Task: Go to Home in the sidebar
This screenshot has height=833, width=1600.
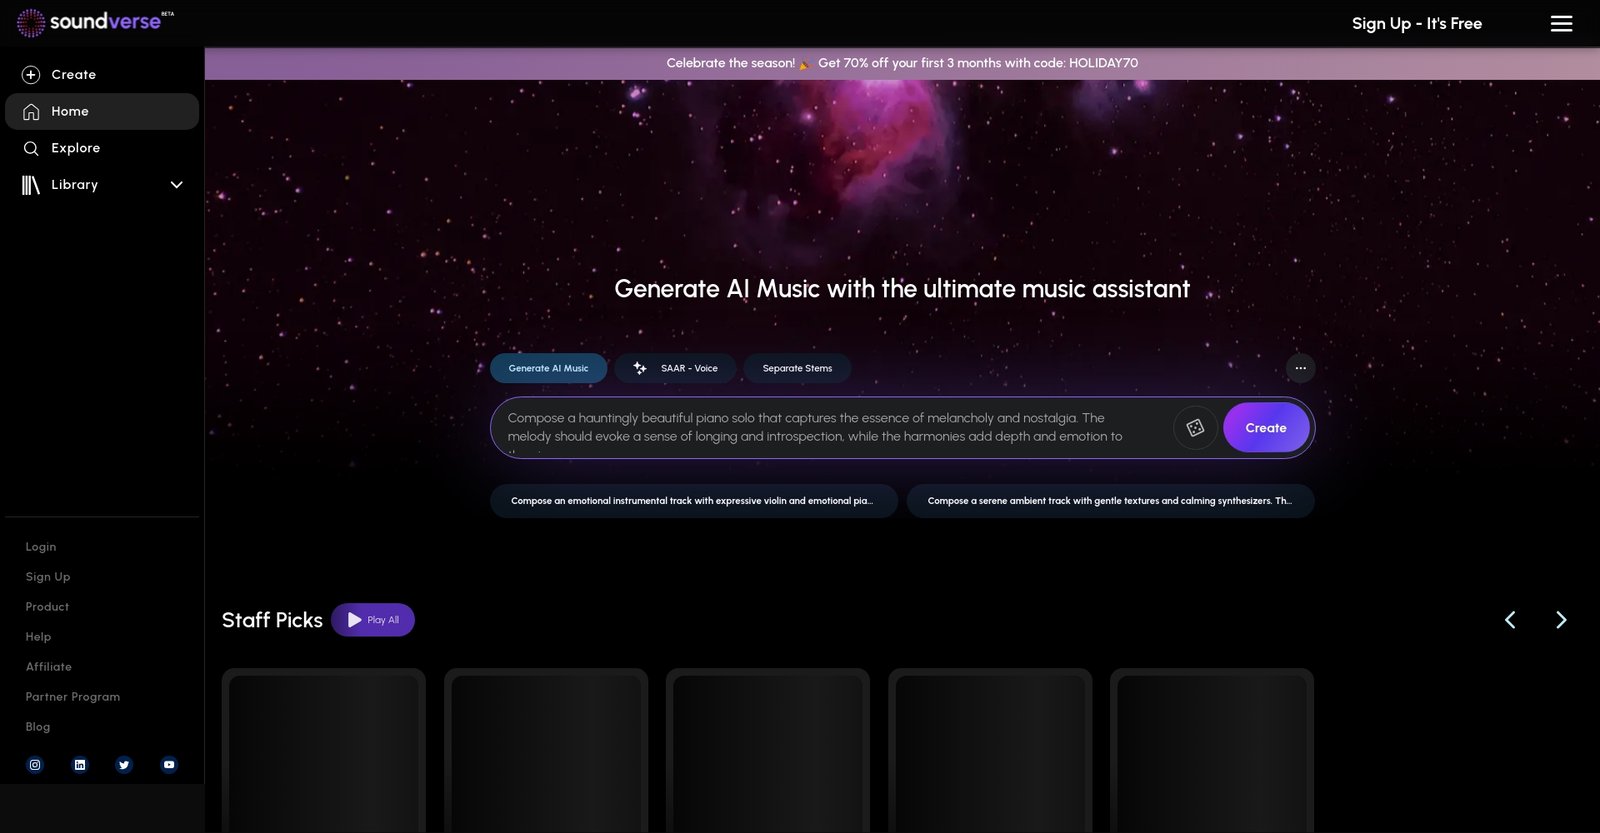Action: point(102,111)
